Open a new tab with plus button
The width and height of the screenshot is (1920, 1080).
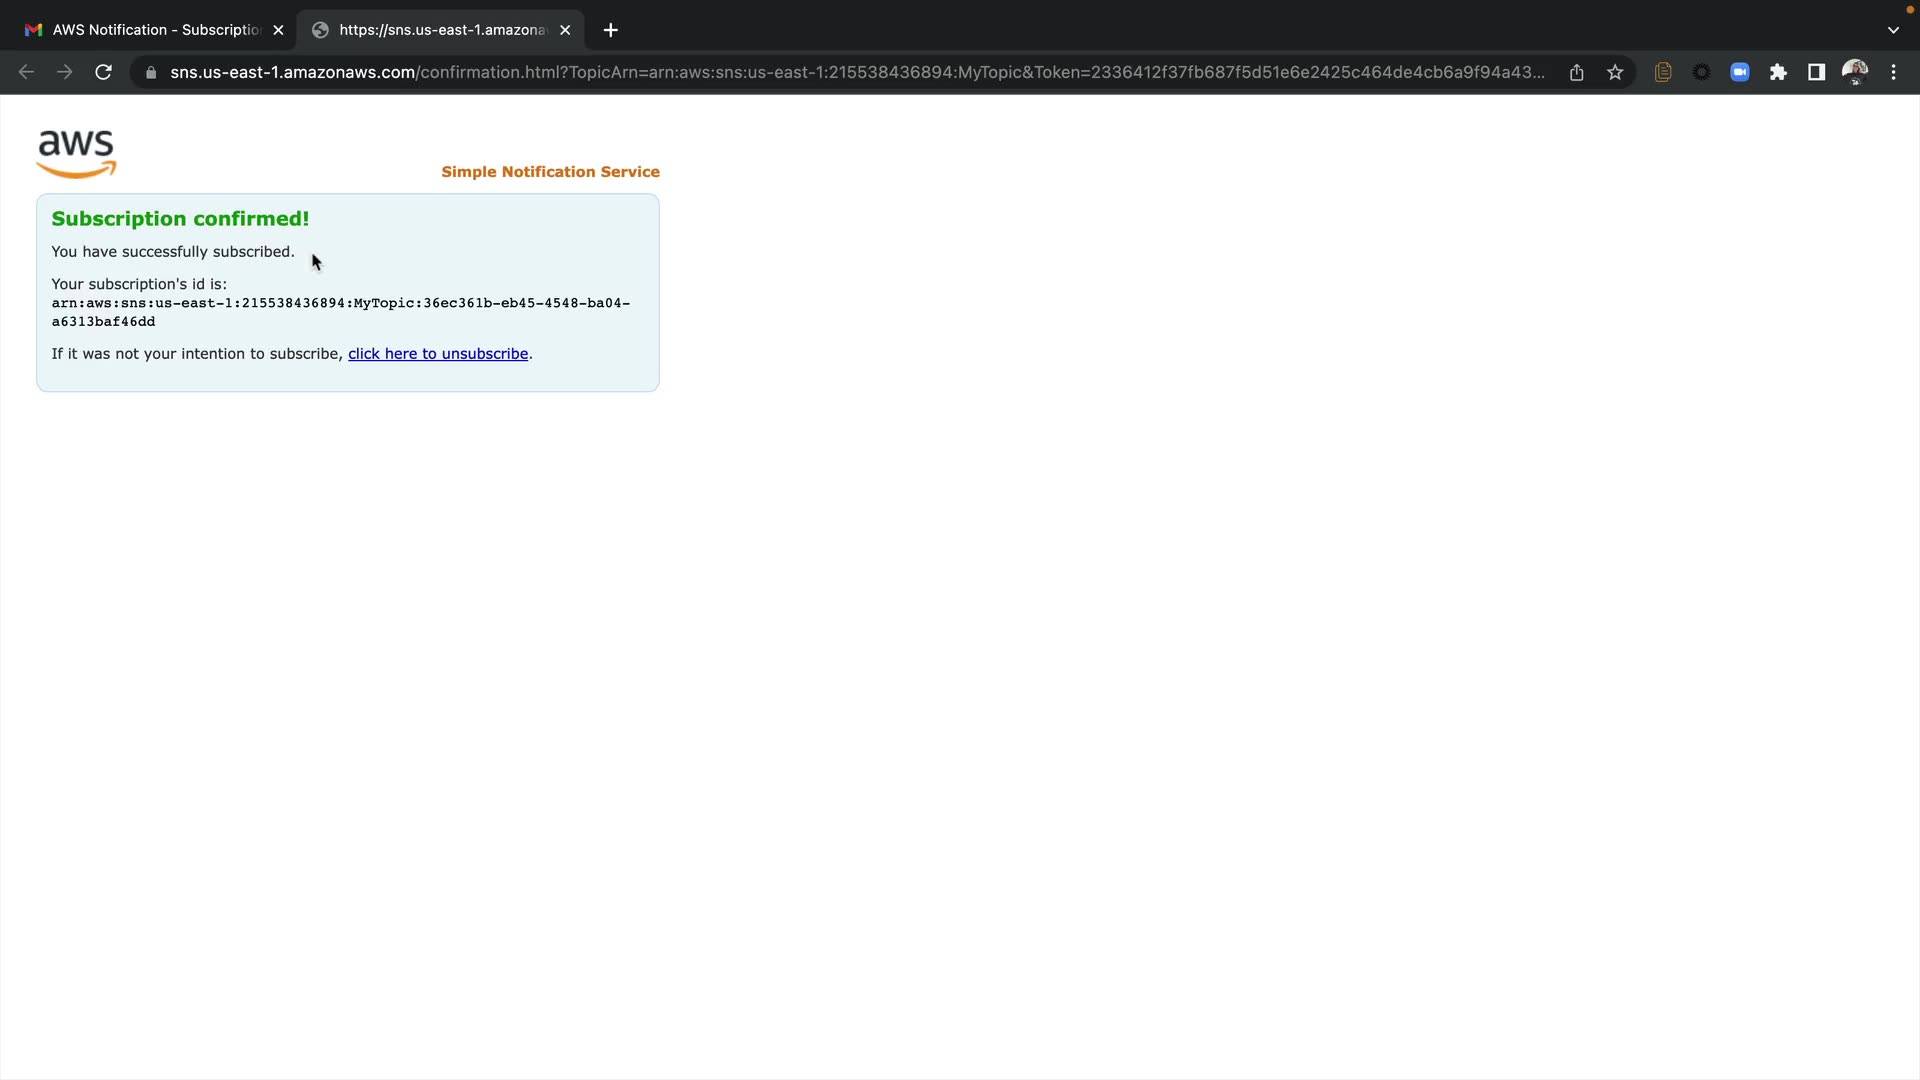tap(611, 30)
